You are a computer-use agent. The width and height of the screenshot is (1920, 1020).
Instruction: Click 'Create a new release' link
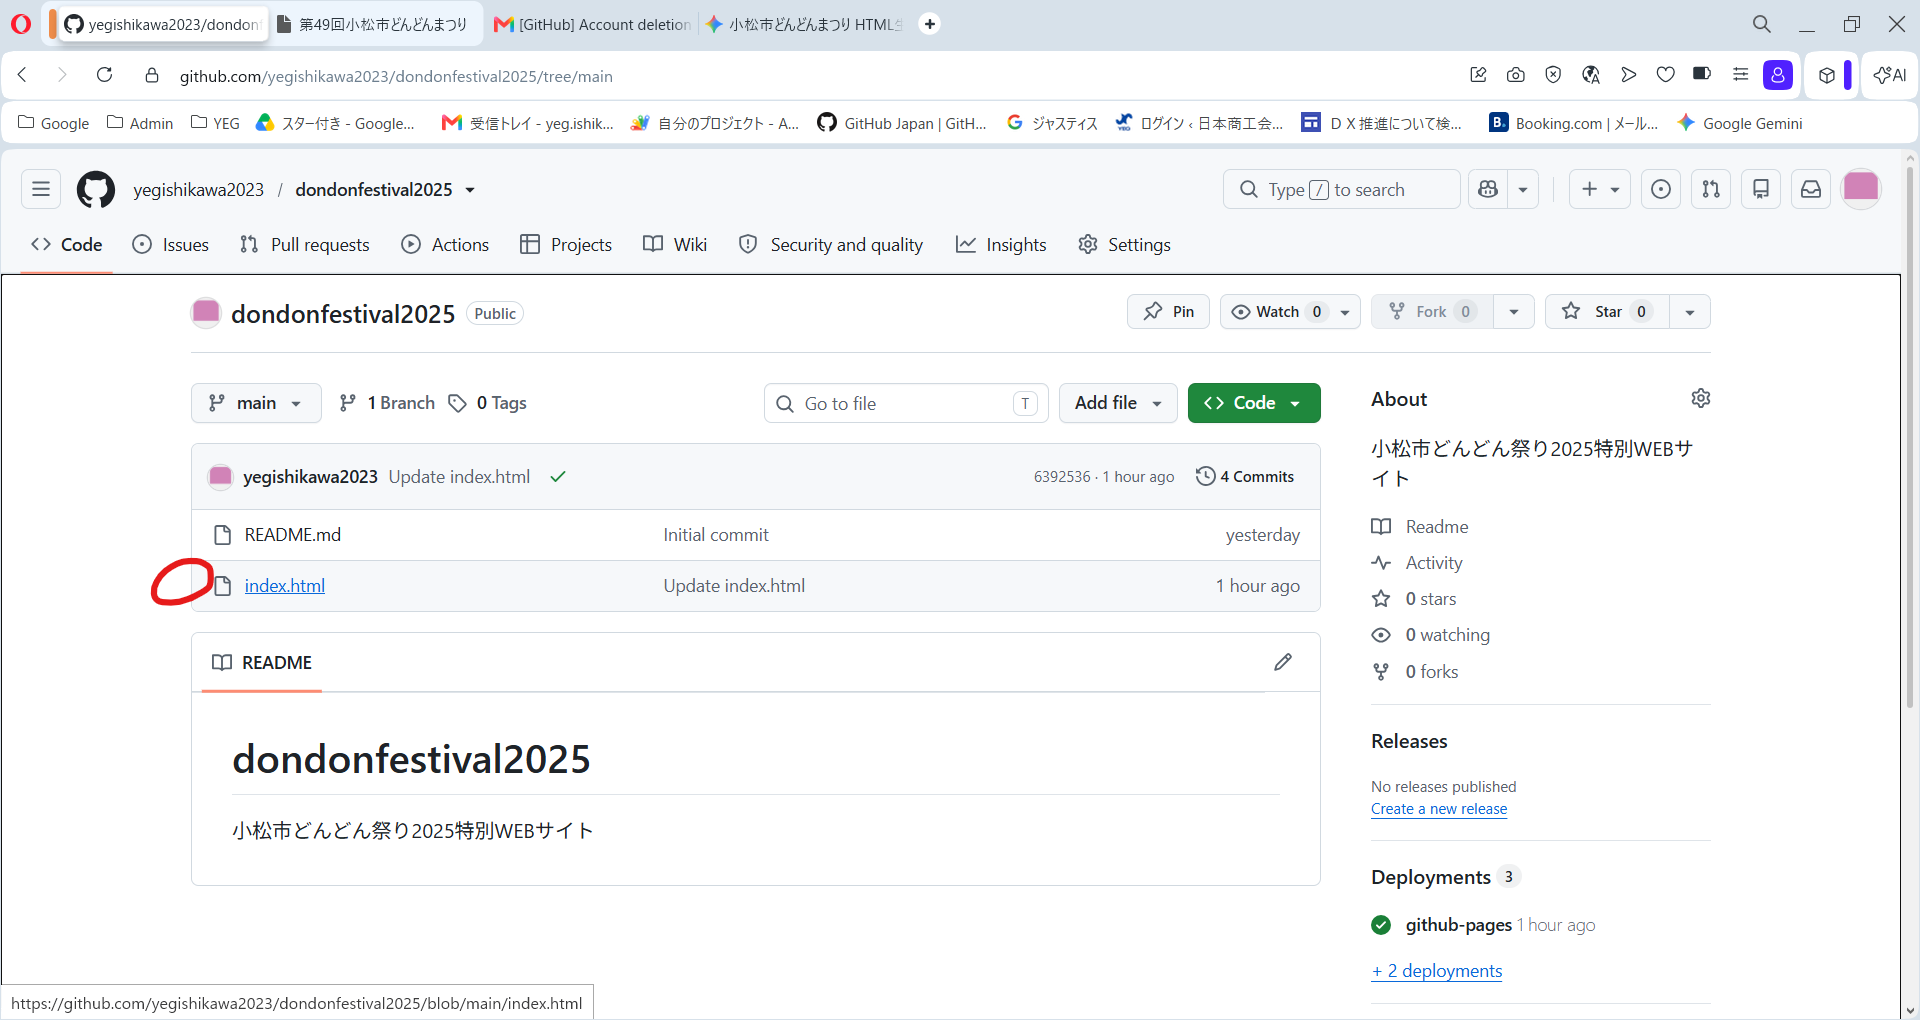click(1439, 809)
